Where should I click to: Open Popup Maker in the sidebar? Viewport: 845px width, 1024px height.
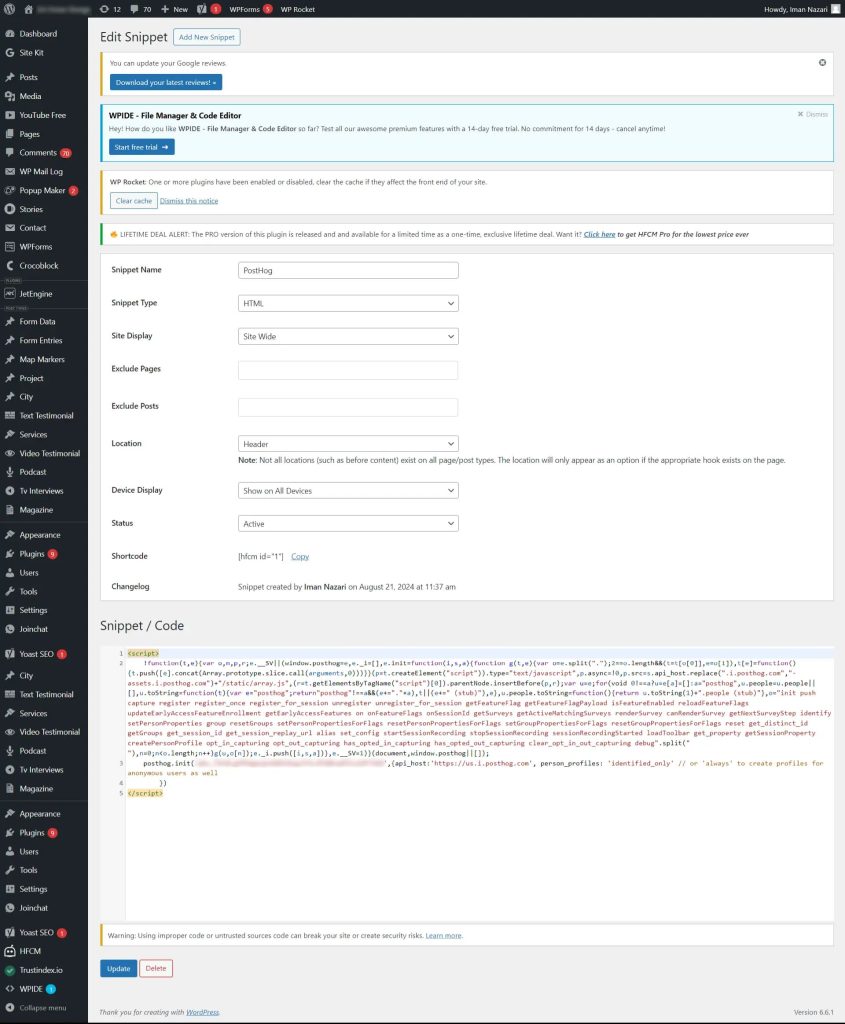pyautogui.click(x=44, y=190)
